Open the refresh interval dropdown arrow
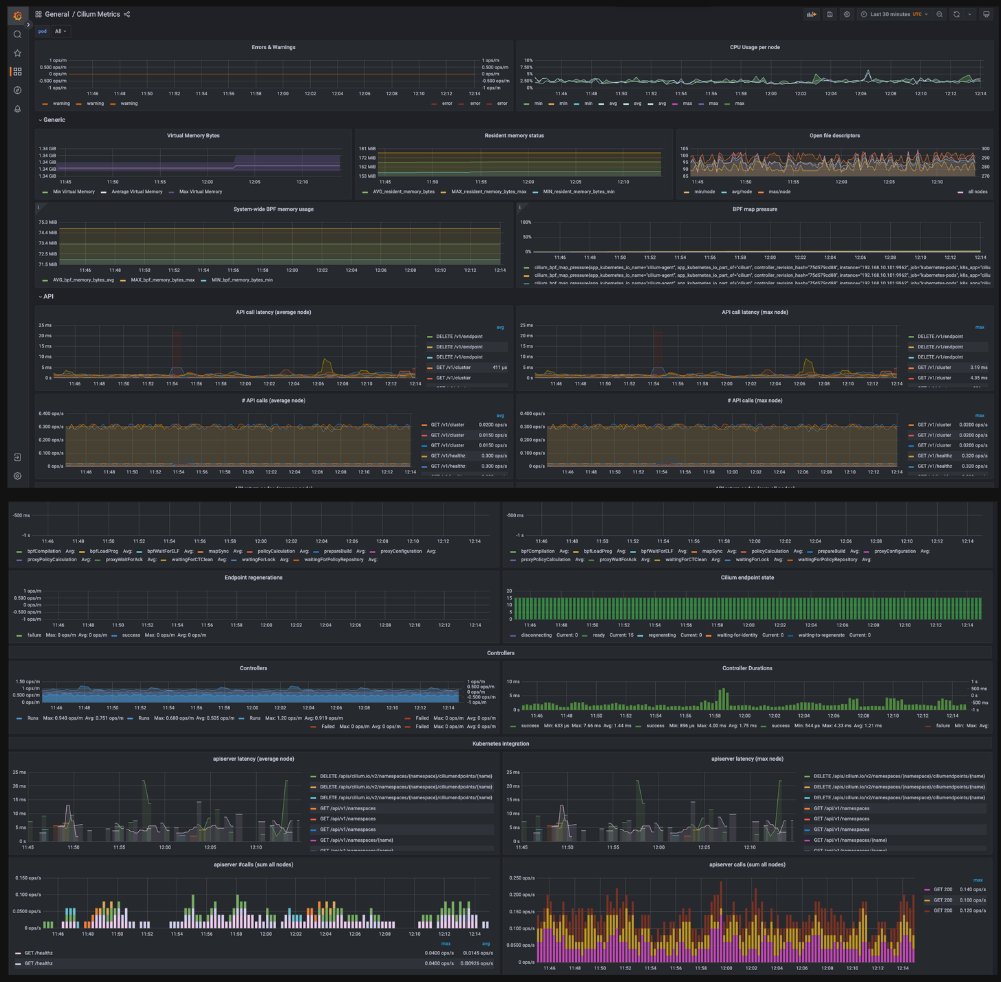The image size is (1001, 982). pyautogui.click(x=970, y=14)
